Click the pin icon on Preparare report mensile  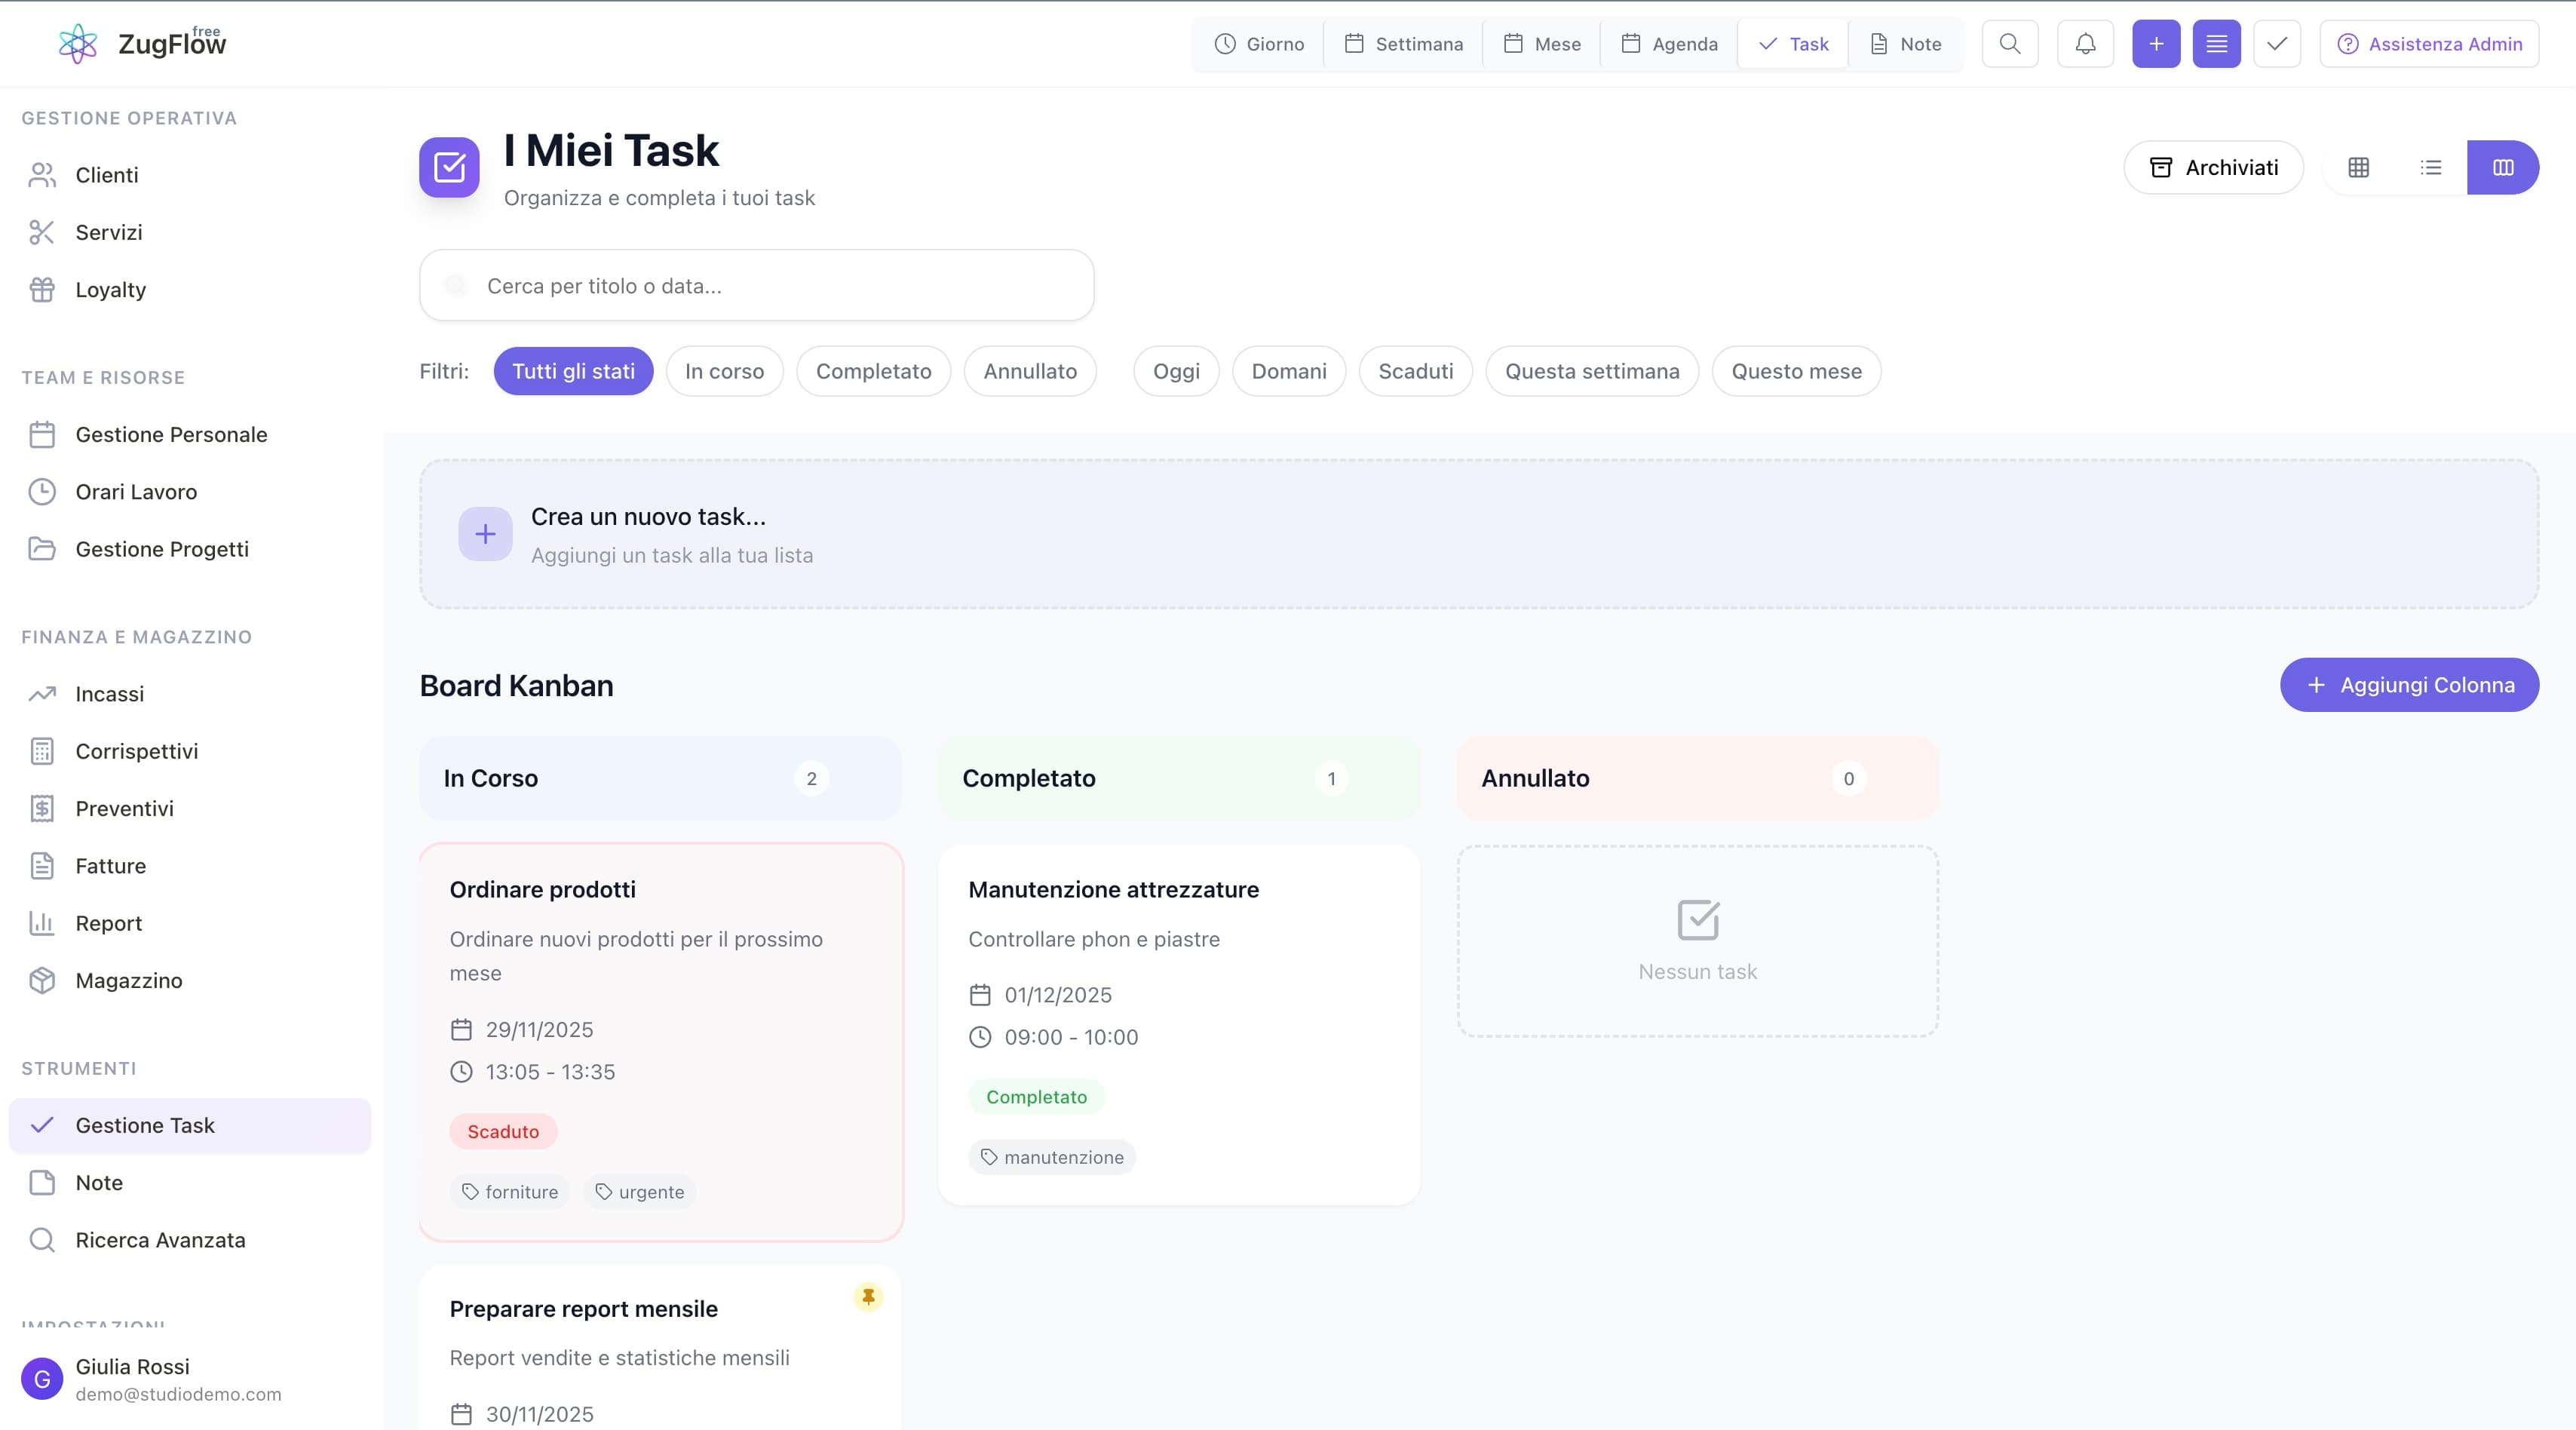coord(867,1296)
